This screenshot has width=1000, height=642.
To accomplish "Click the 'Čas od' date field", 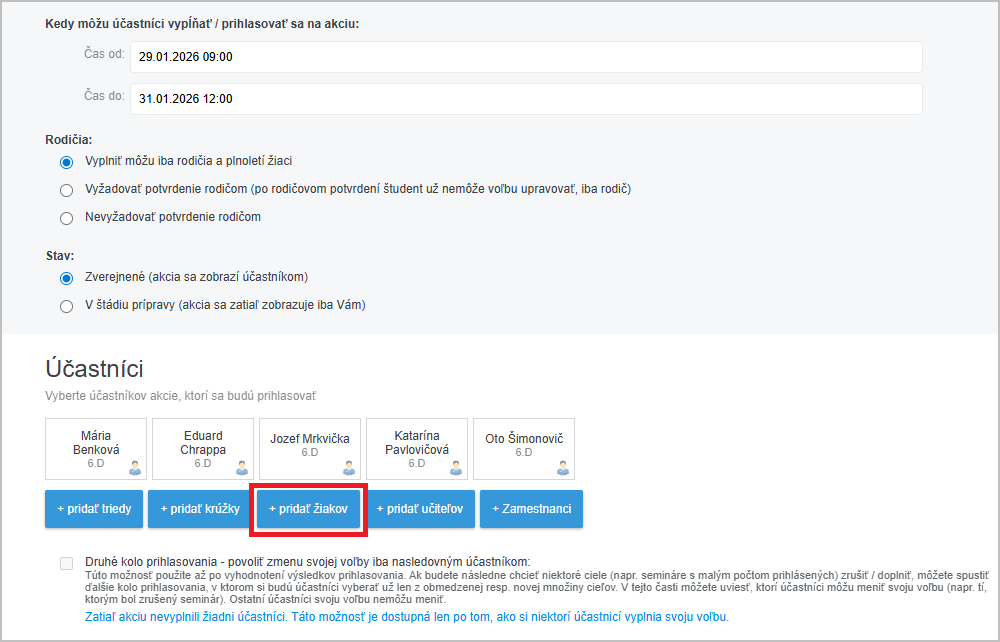I will 526,57.
